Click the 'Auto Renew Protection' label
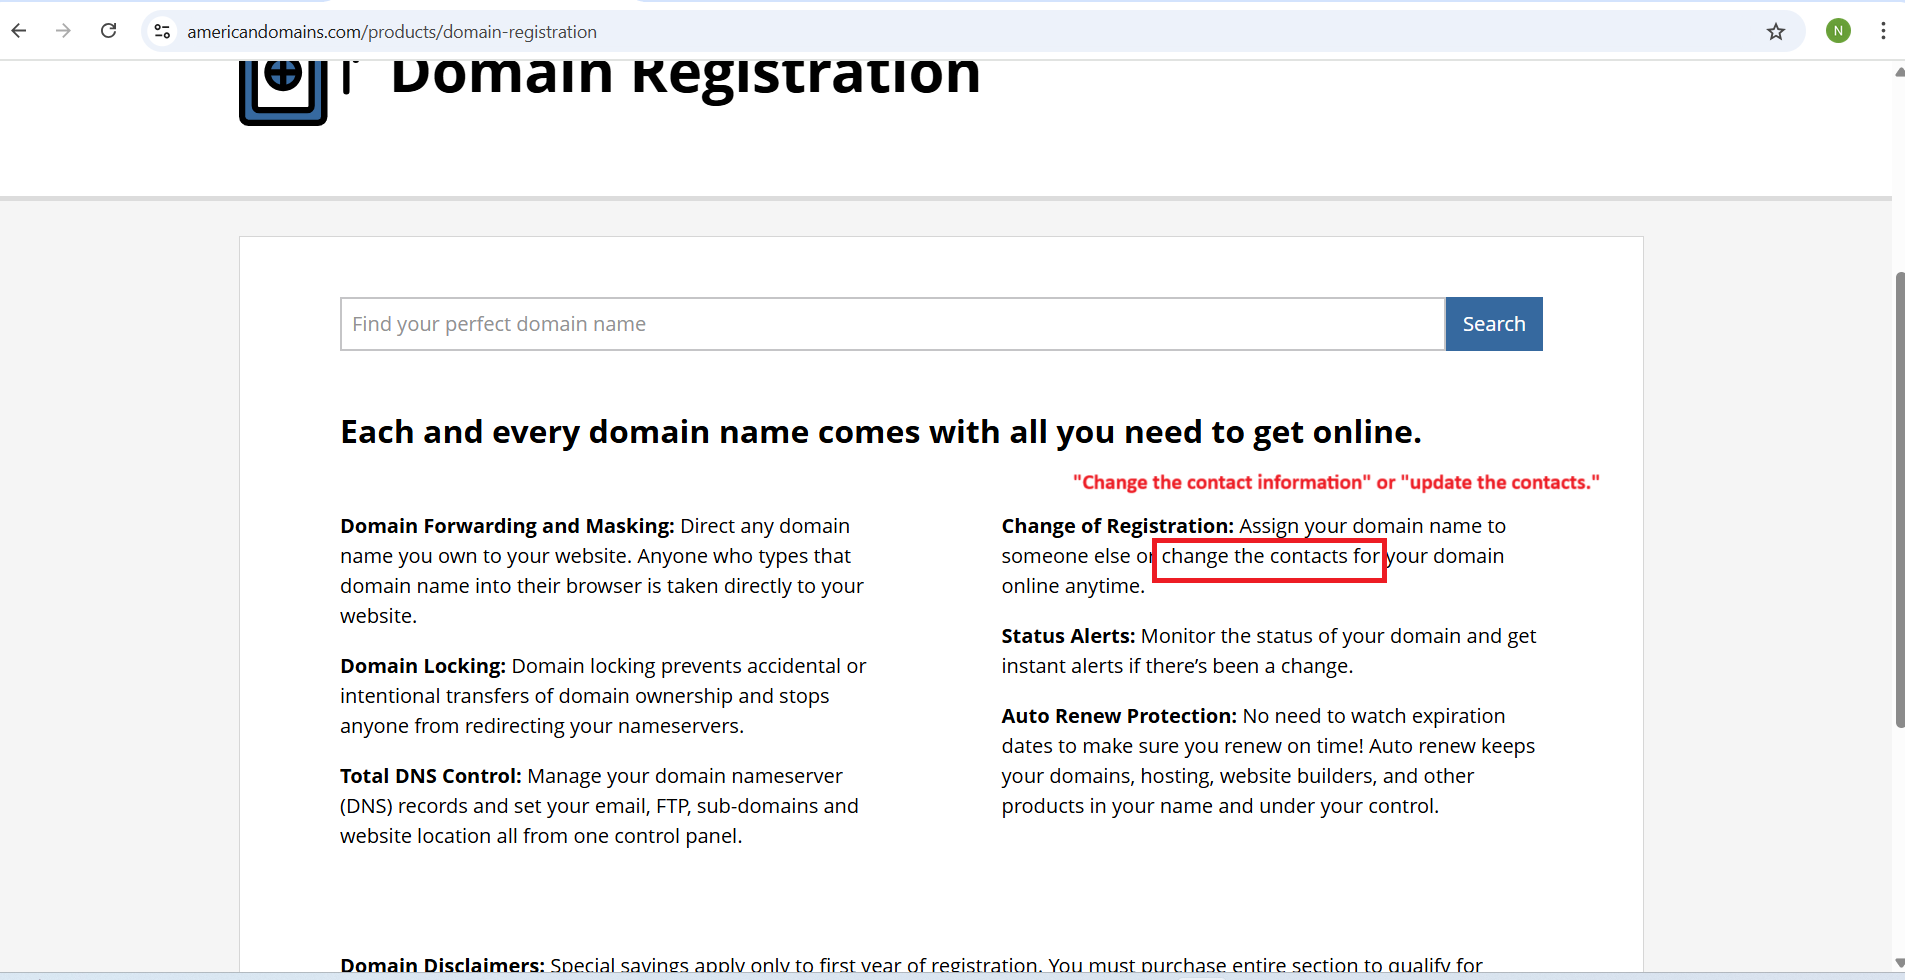The width and height of the screenshot is (1905, 980). pyautogui.click(x=1119, y=716)
